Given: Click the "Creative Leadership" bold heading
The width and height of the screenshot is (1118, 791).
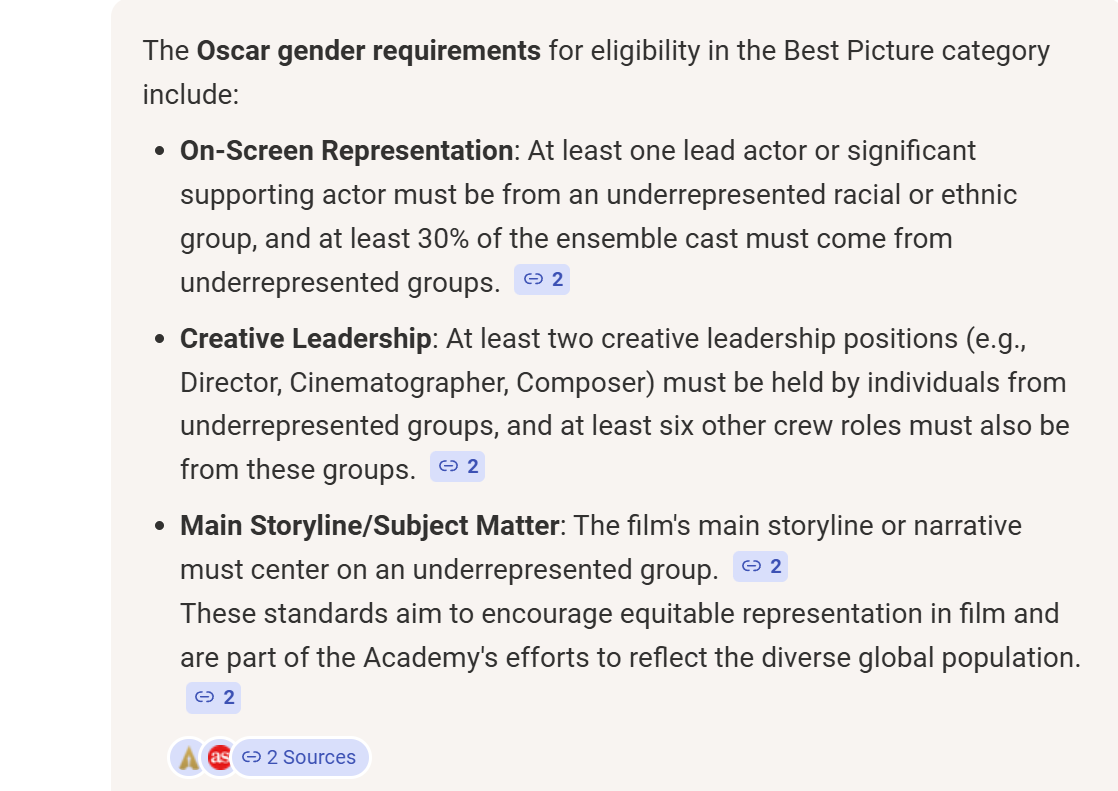Looking at the screenshot, I should (x=305, y=339).
